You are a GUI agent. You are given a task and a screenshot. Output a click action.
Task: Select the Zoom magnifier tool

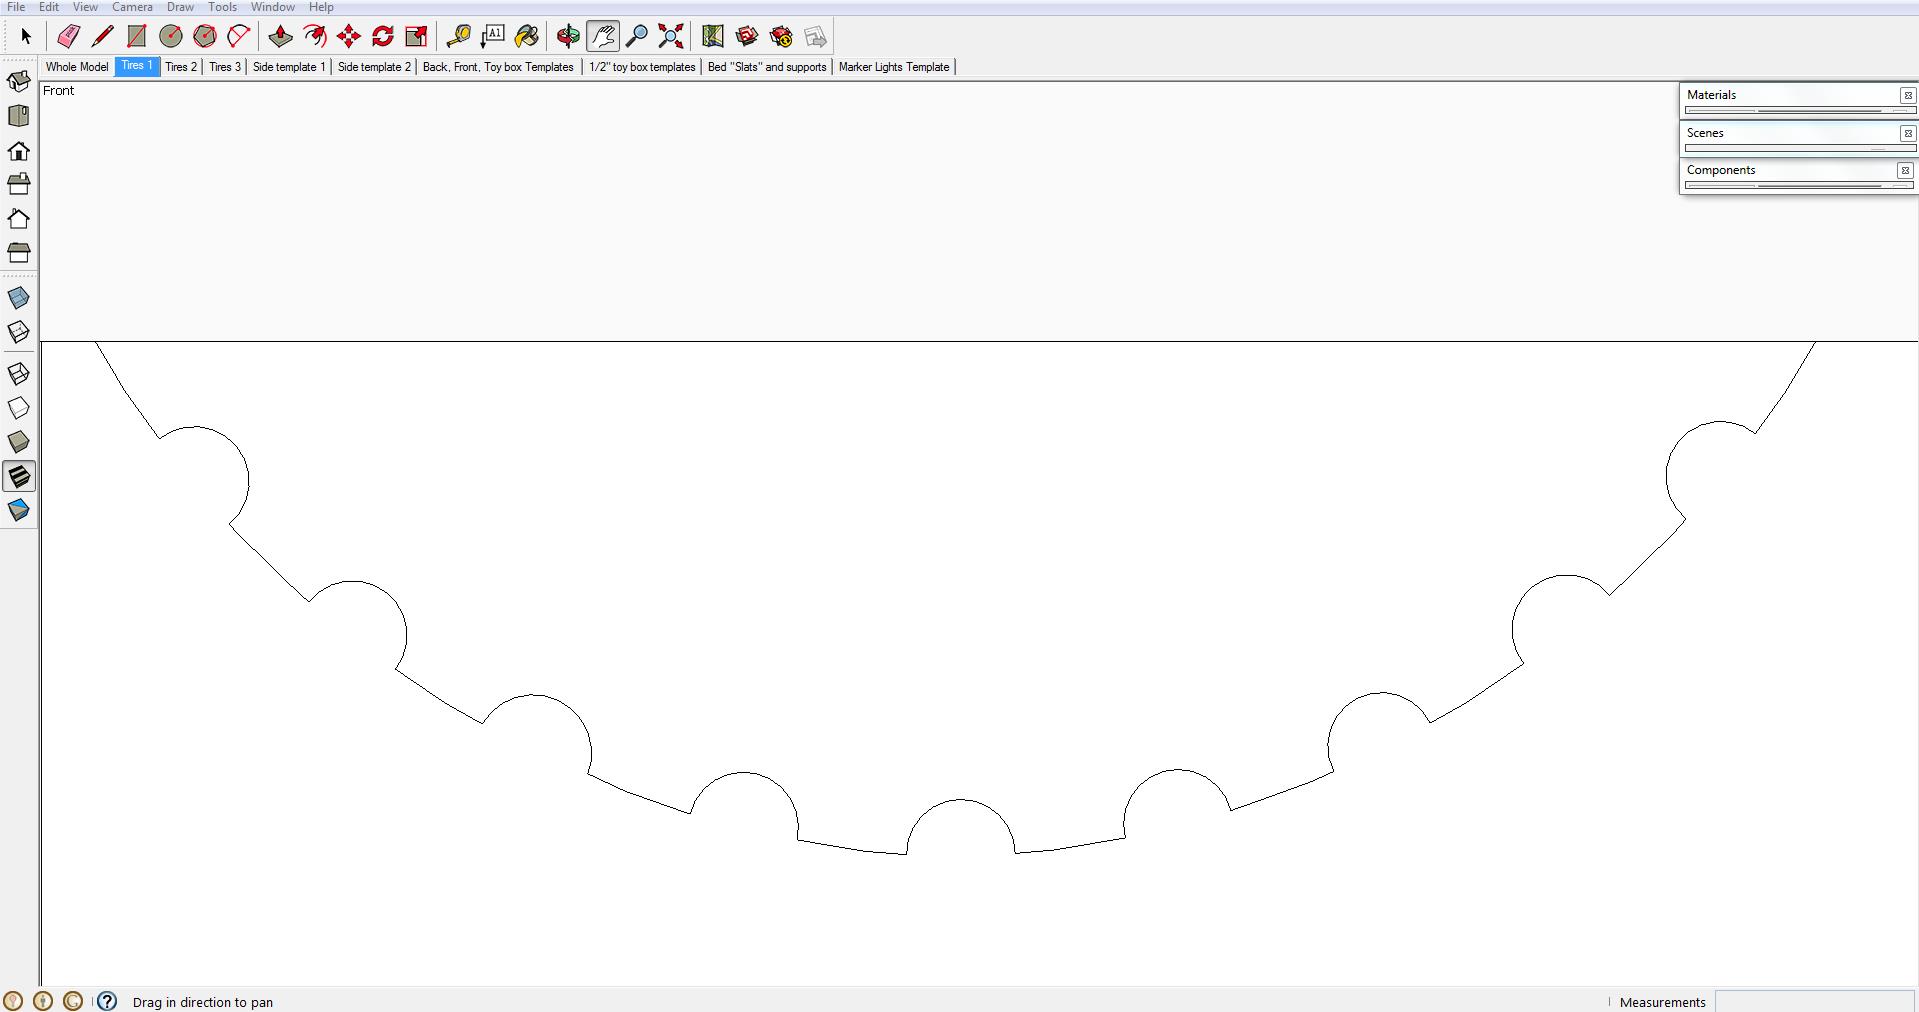pos(637,37)
